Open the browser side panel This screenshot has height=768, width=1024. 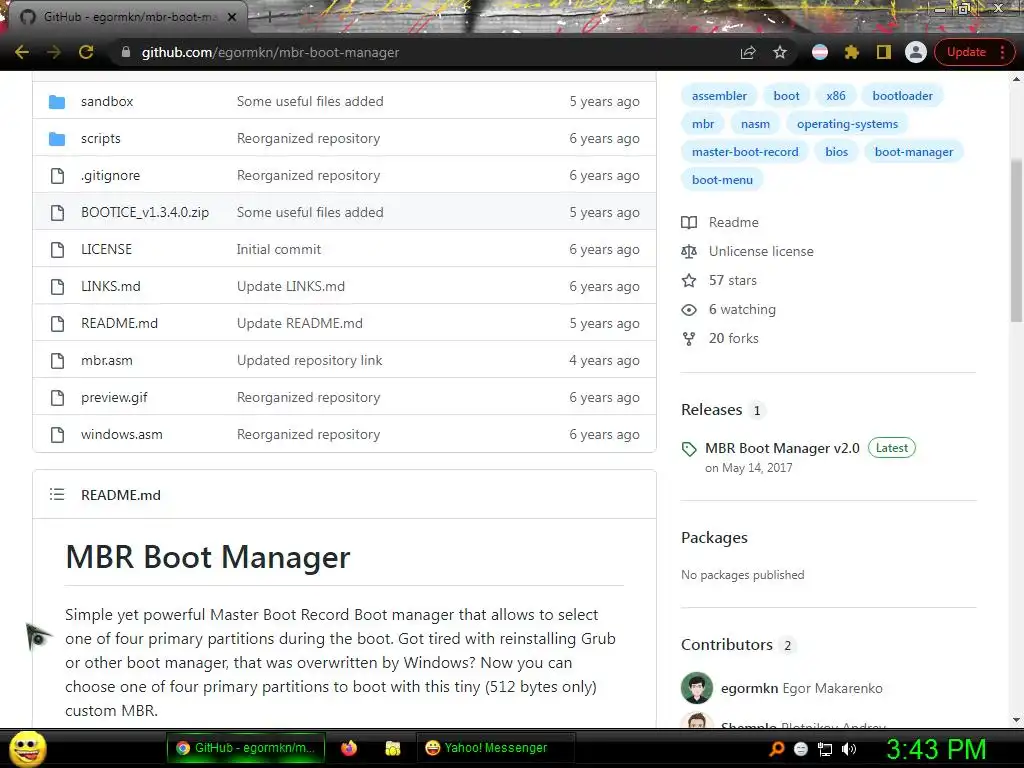click(x=884, y=52)
